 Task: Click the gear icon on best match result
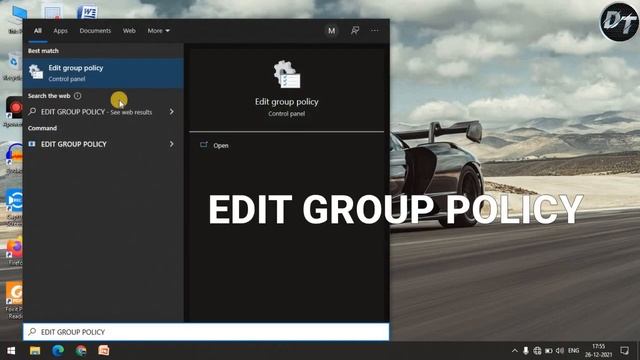point(36,72)
